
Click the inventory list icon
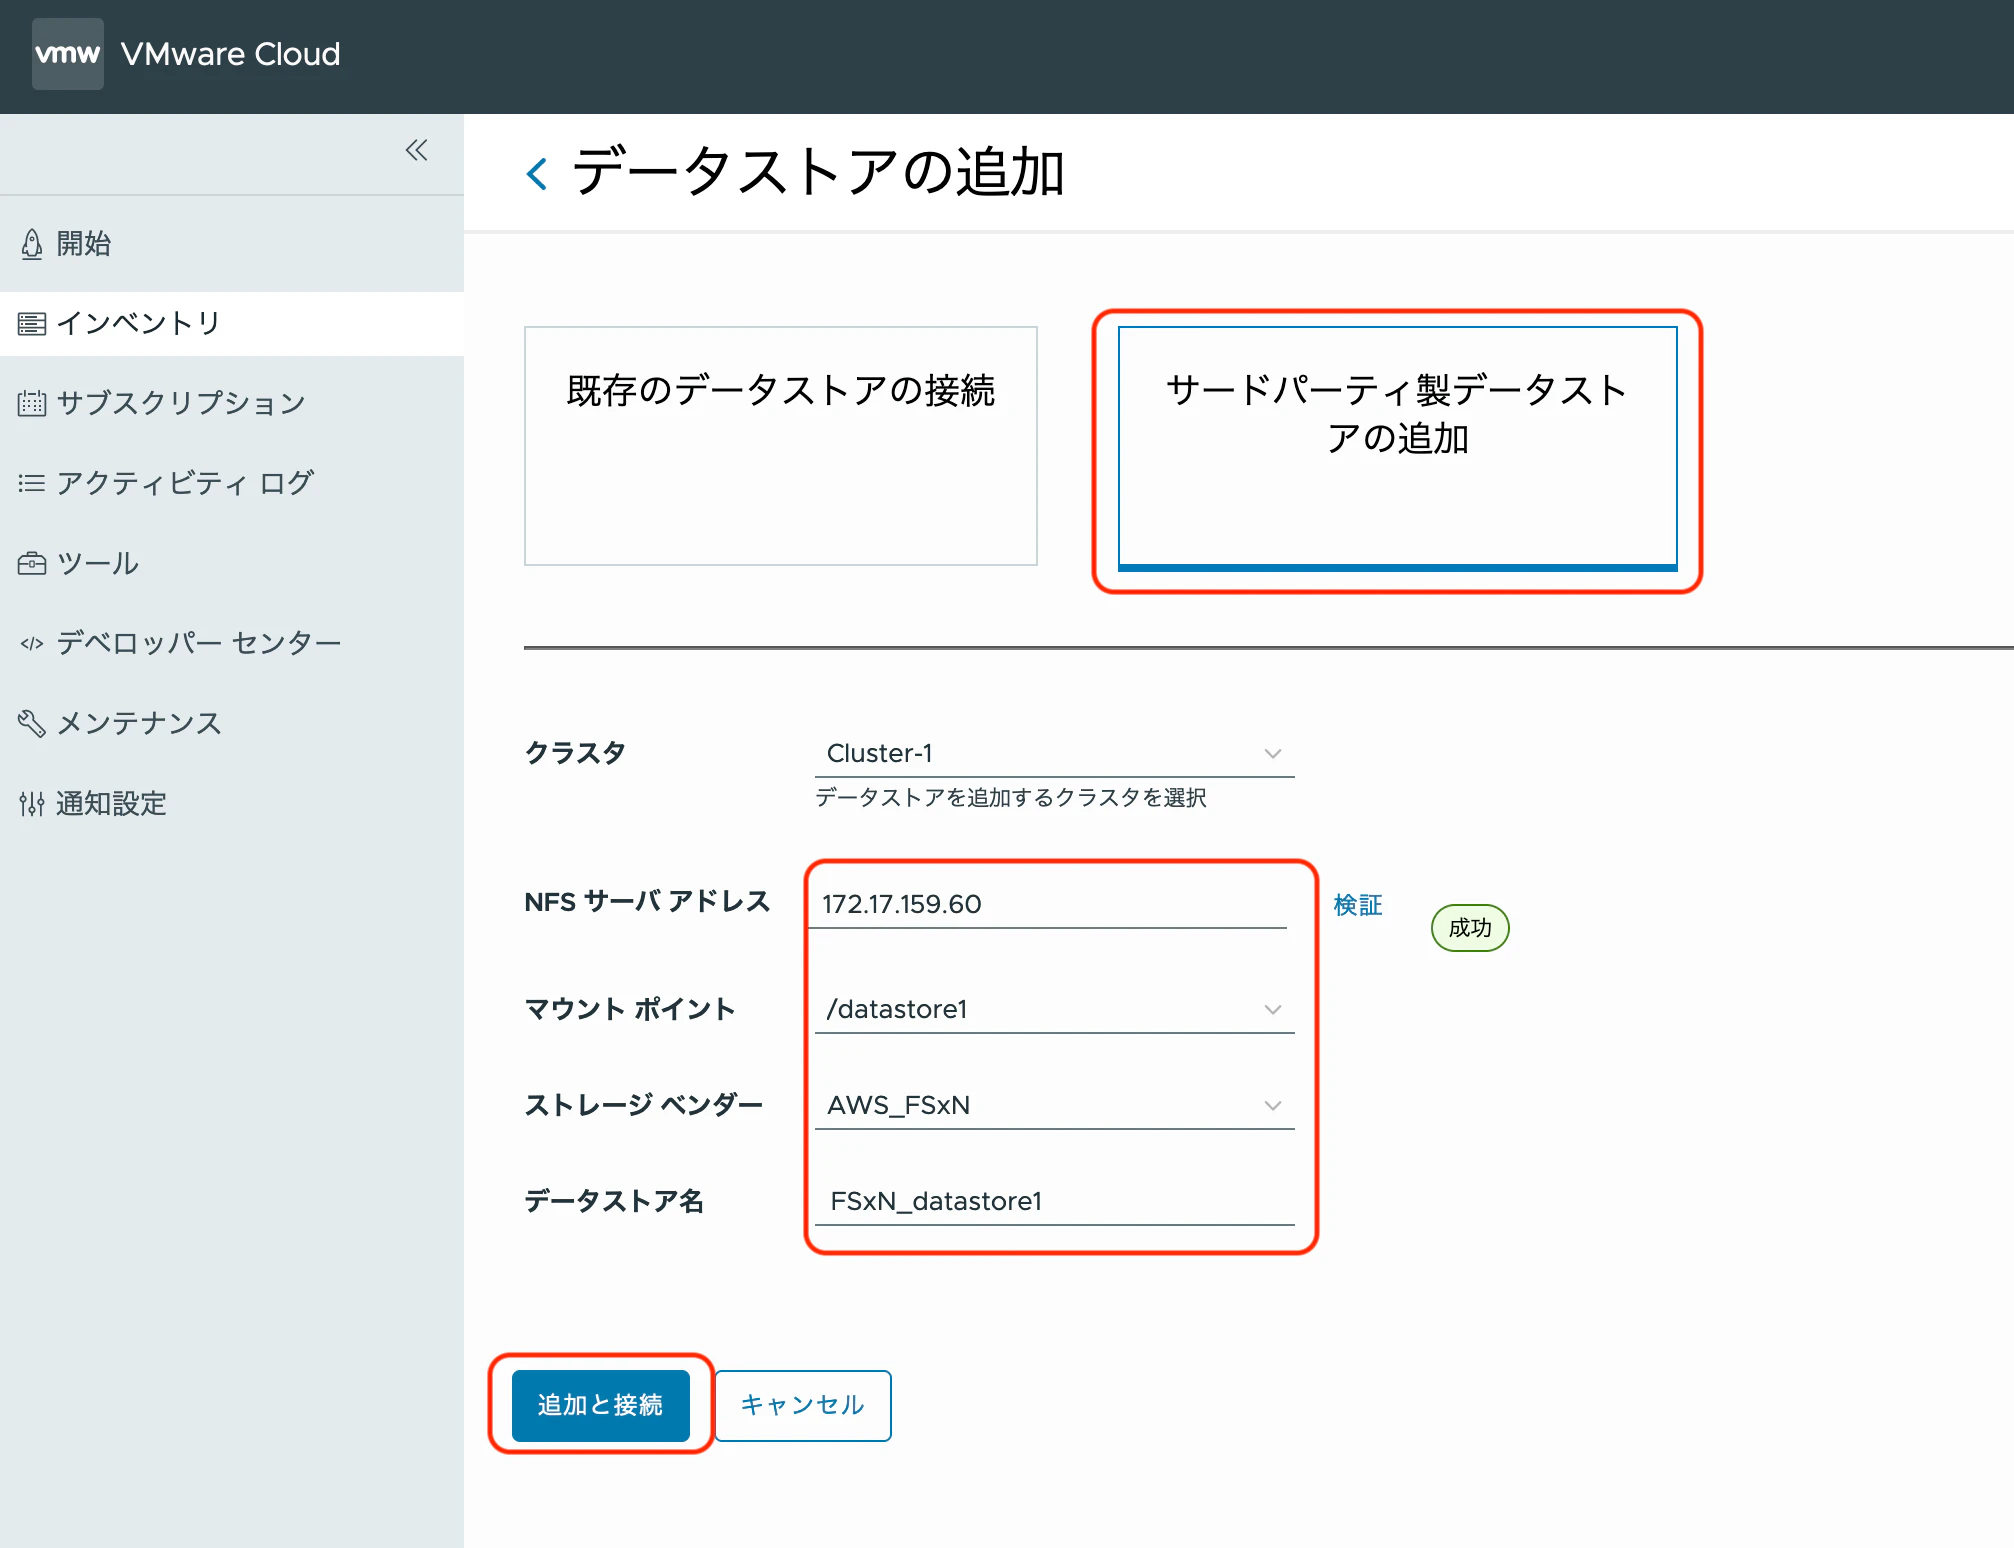pyautogui.click(x=32, y=324)
